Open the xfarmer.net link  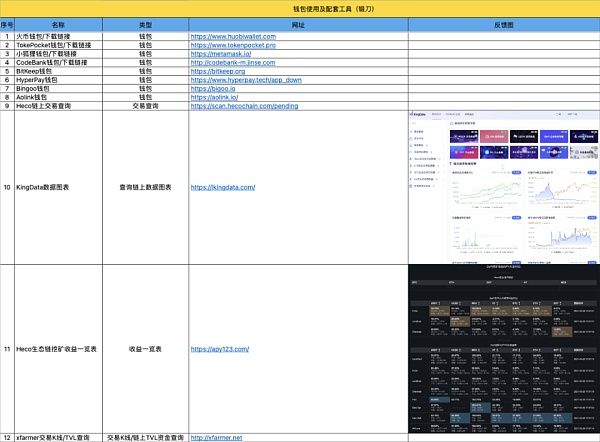tap(219, 438)
